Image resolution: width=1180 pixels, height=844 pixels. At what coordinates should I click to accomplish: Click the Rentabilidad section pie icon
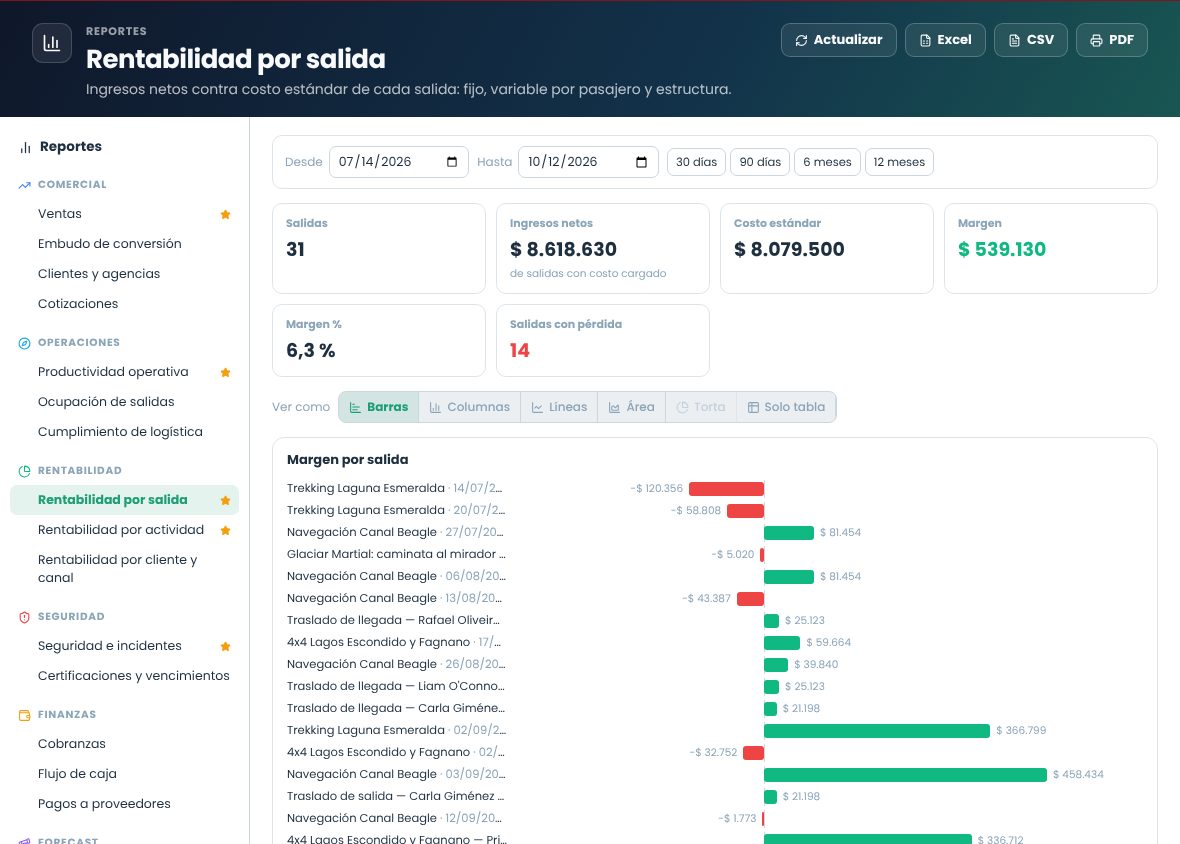coord(24,471)
